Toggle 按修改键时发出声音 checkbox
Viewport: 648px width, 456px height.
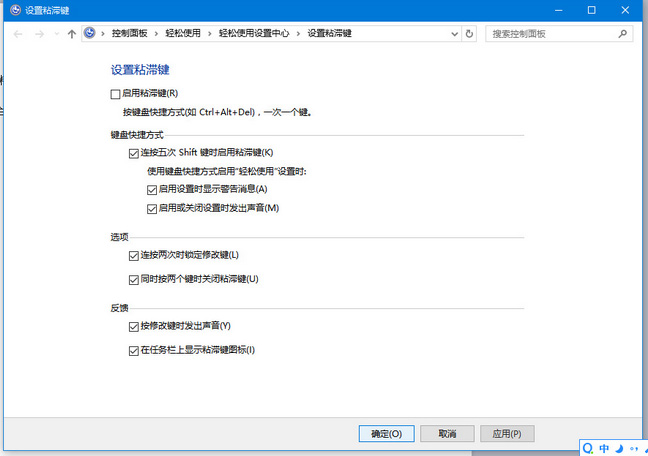(134, 327)
